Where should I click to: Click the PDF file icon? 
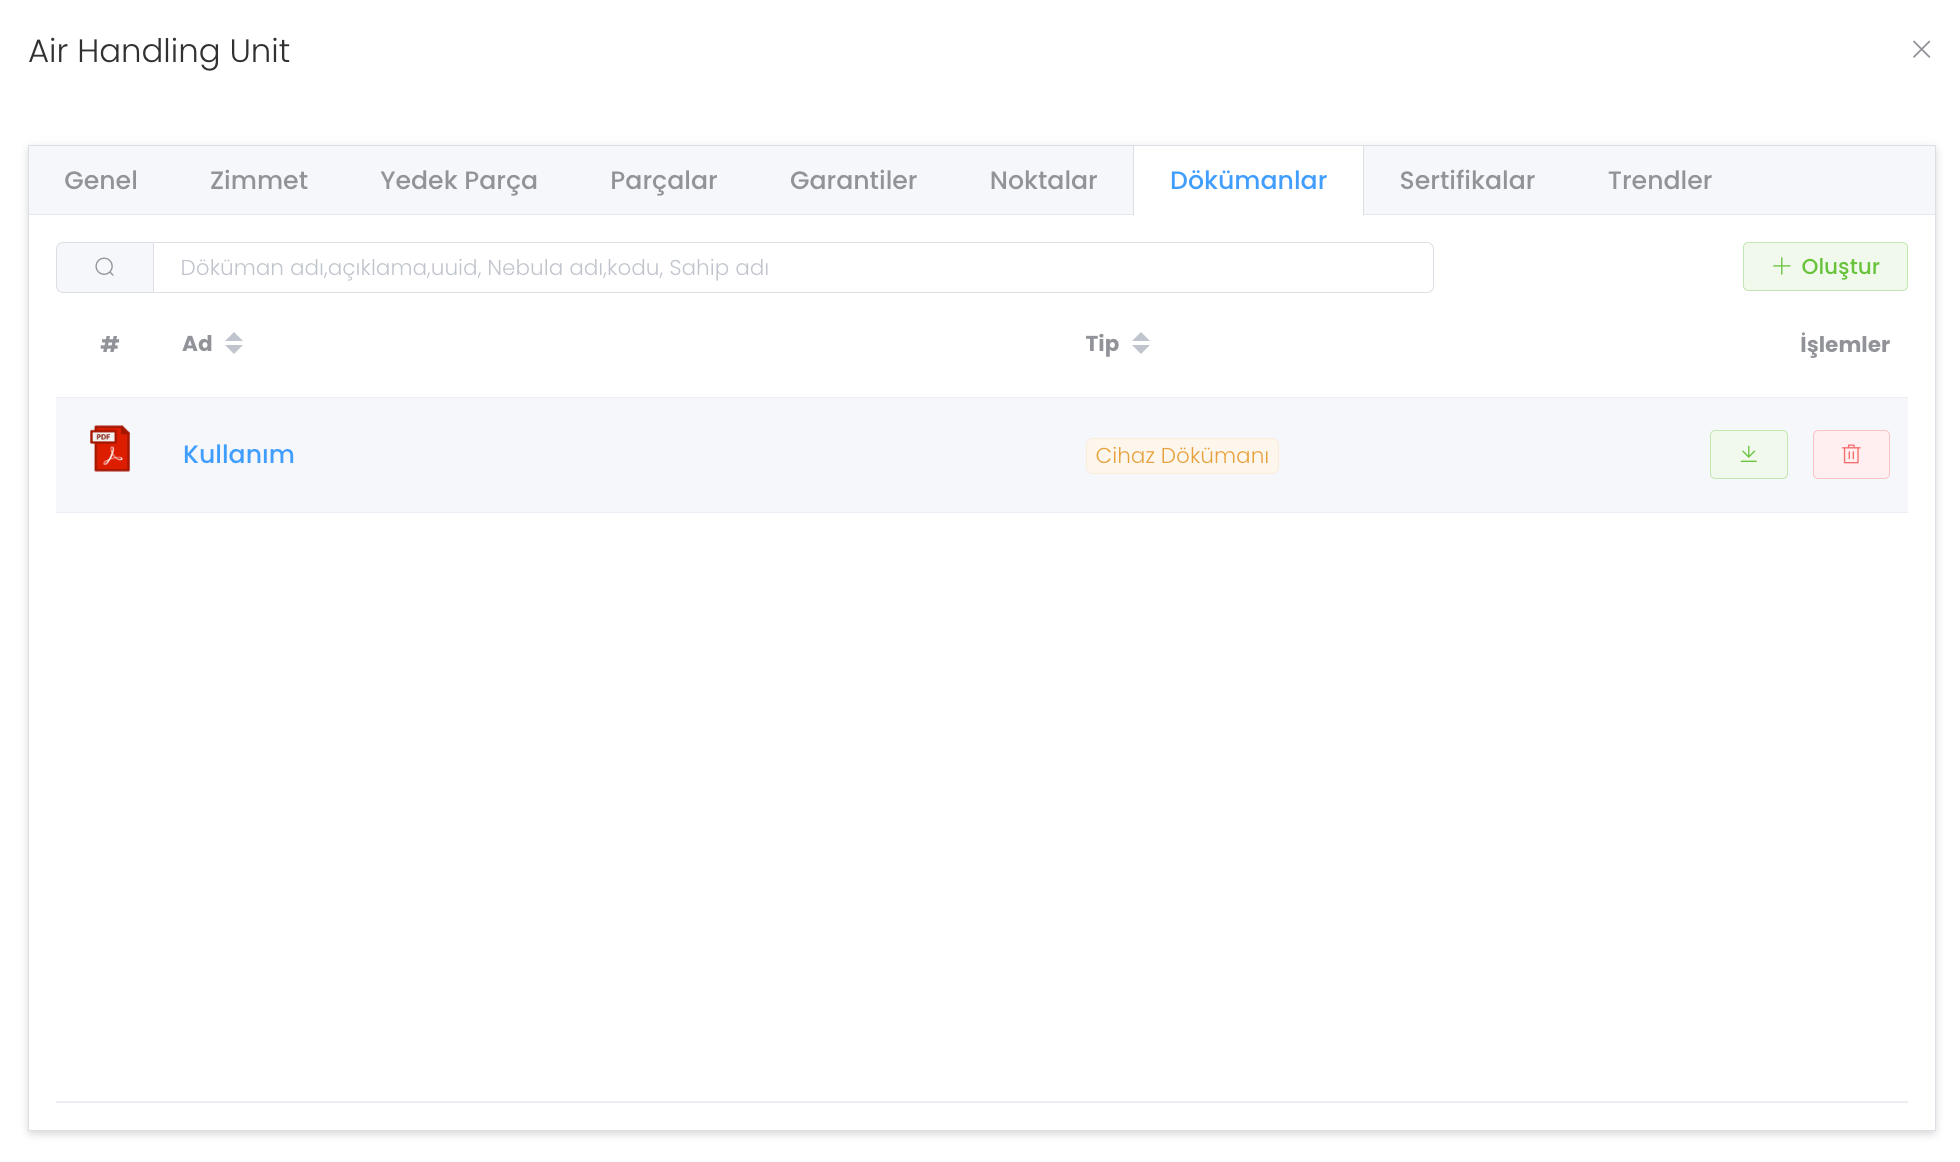[x=111, y=449]
